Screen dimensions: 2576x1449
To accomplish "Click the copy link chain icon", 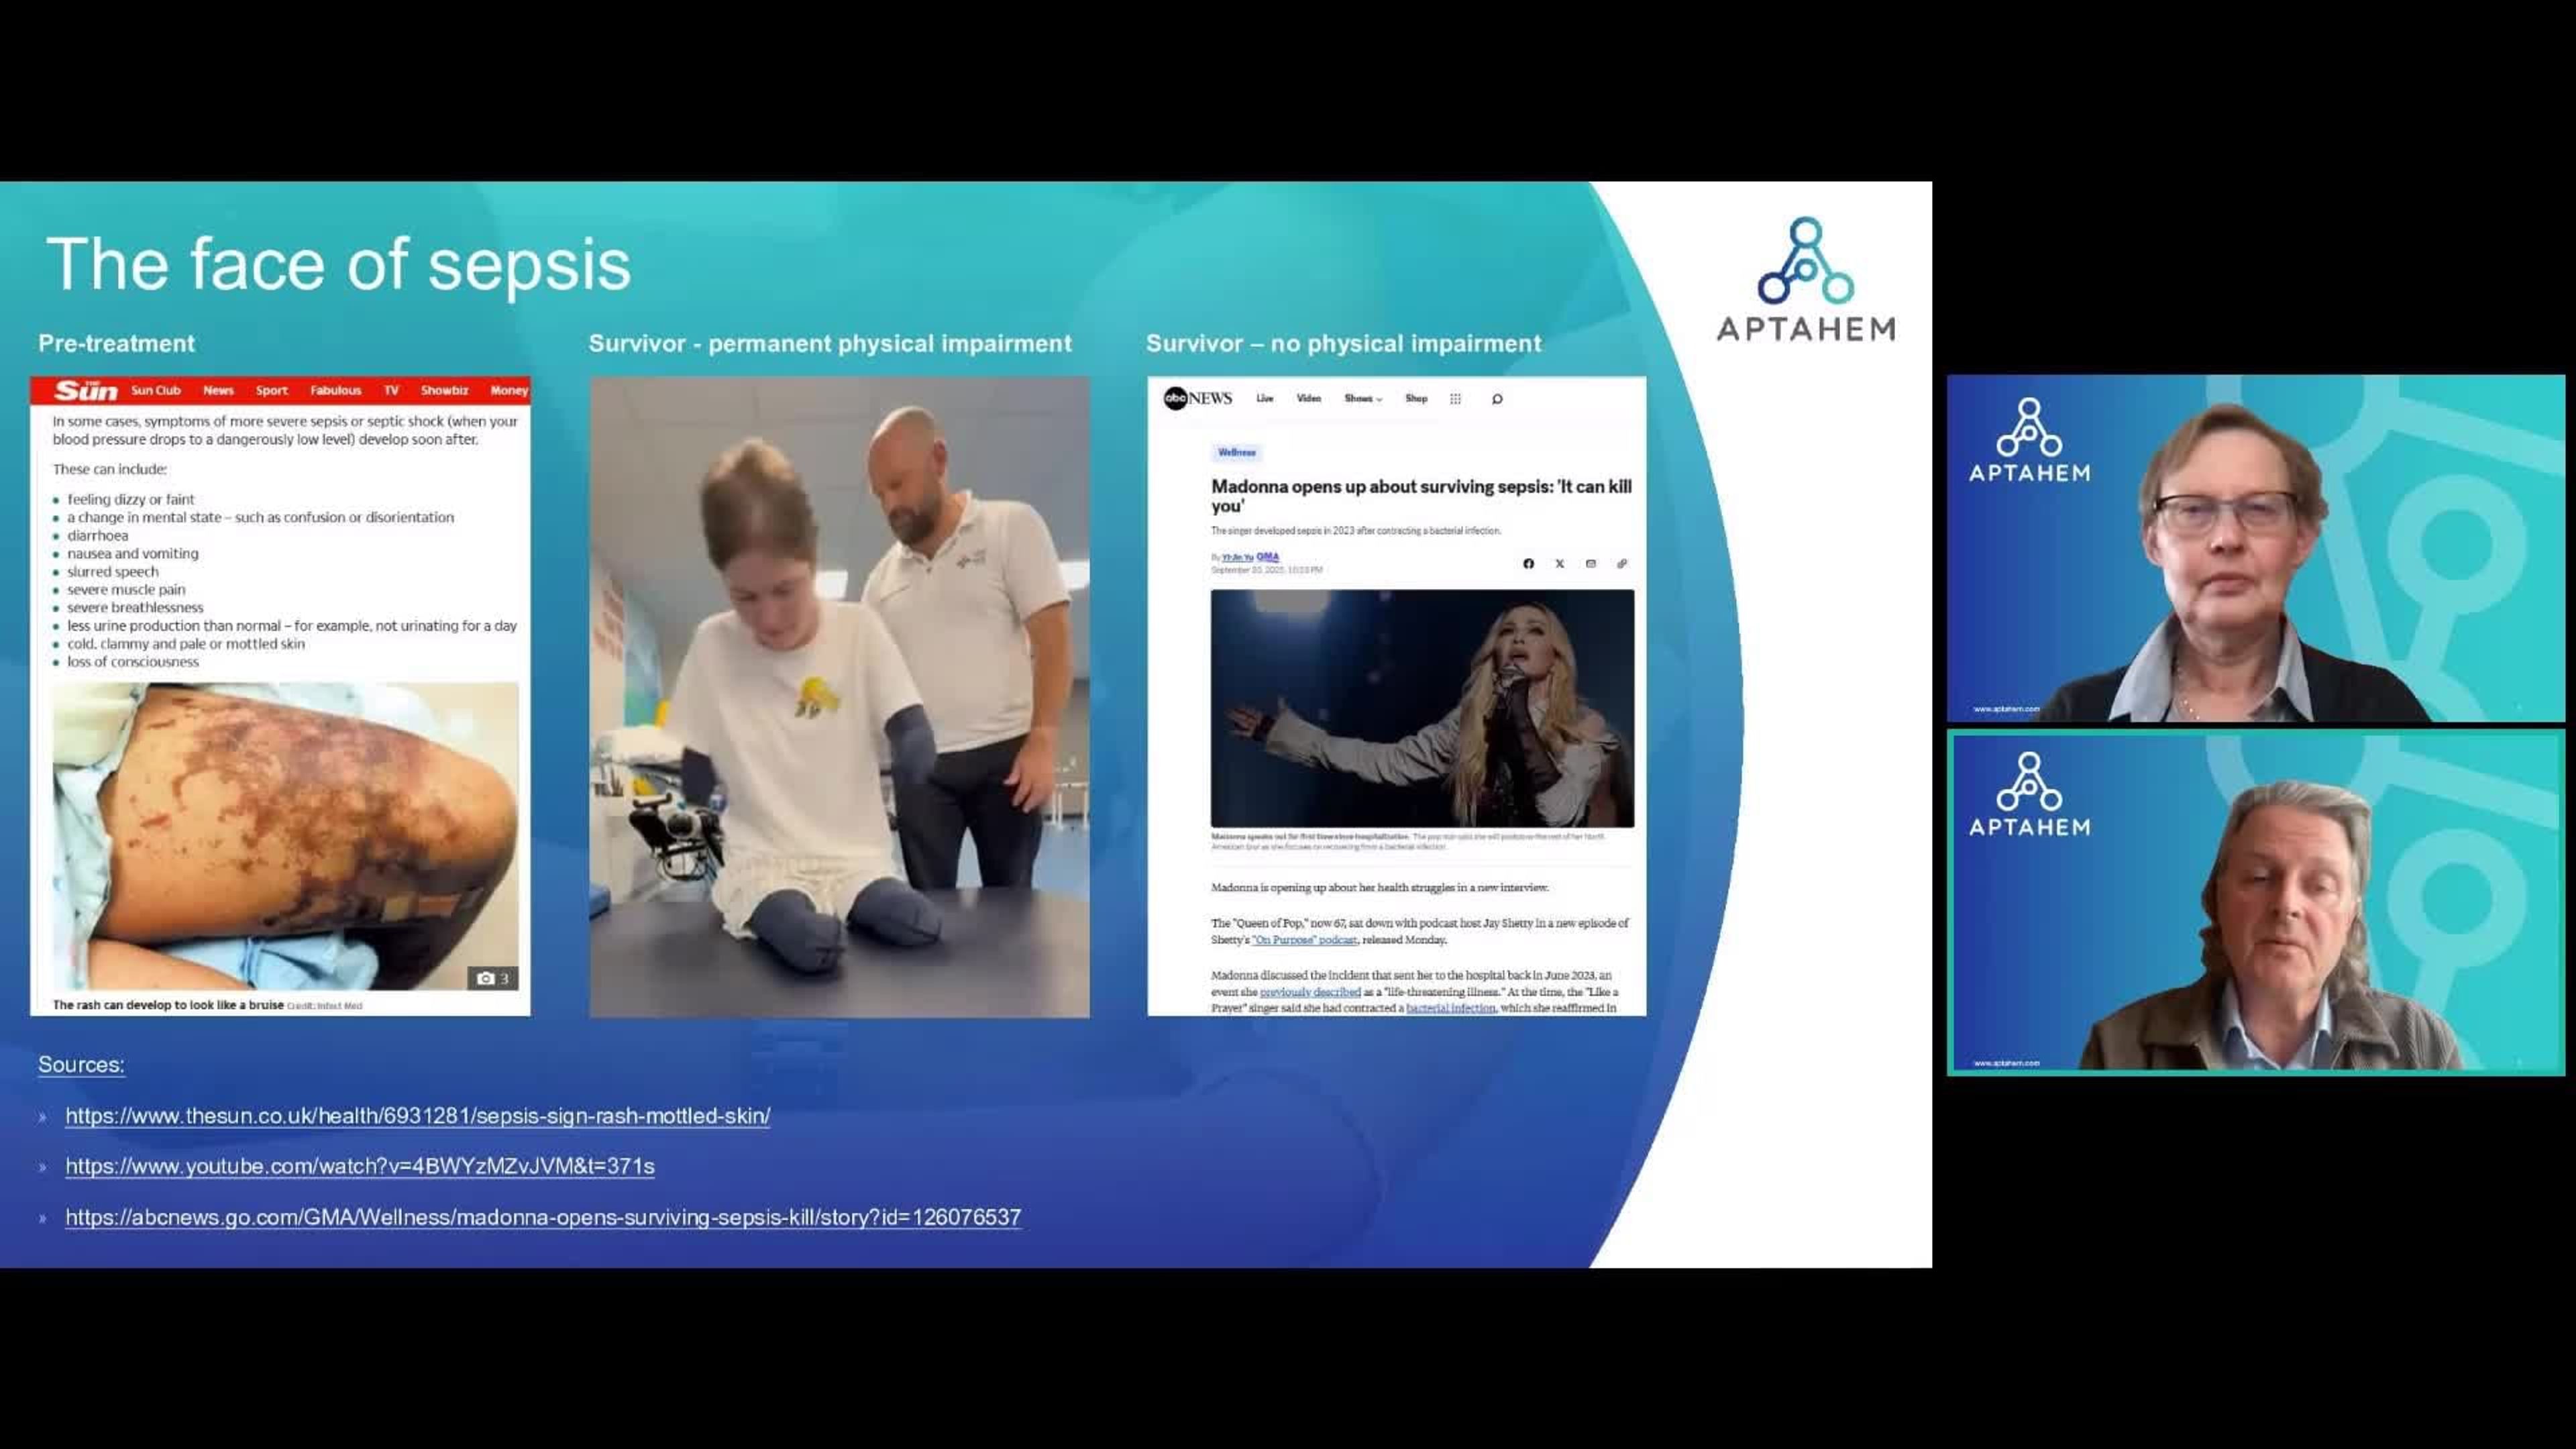I will [x=1622, y=564].
